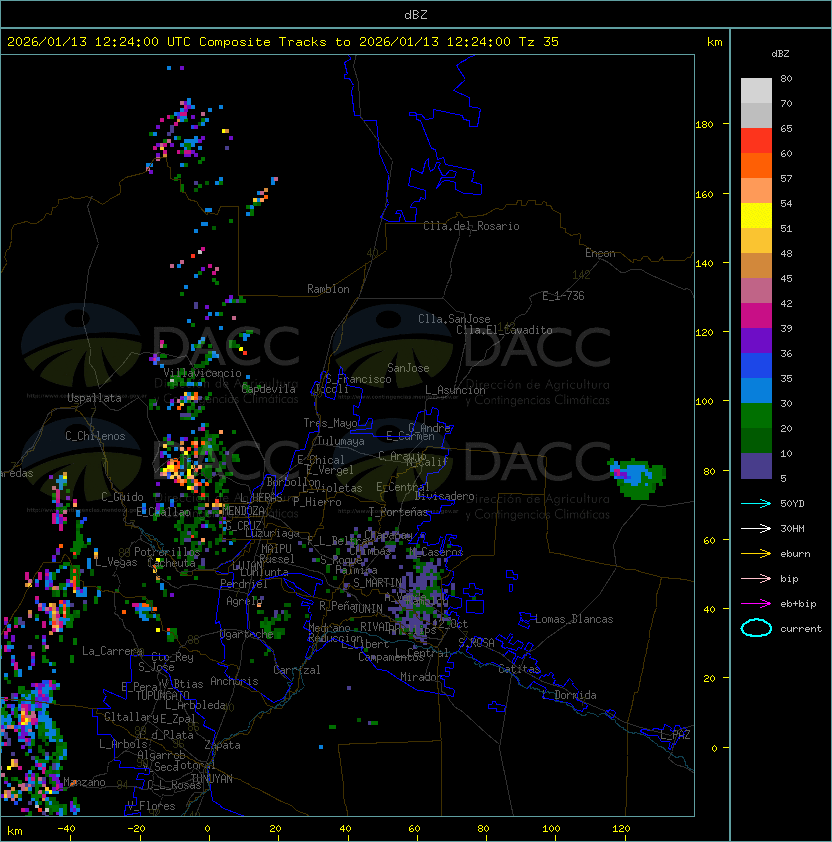Click the 'L_Asuncion' map label
The height and width of the screenshot is (842, 832).
click(x=455, y=390)
